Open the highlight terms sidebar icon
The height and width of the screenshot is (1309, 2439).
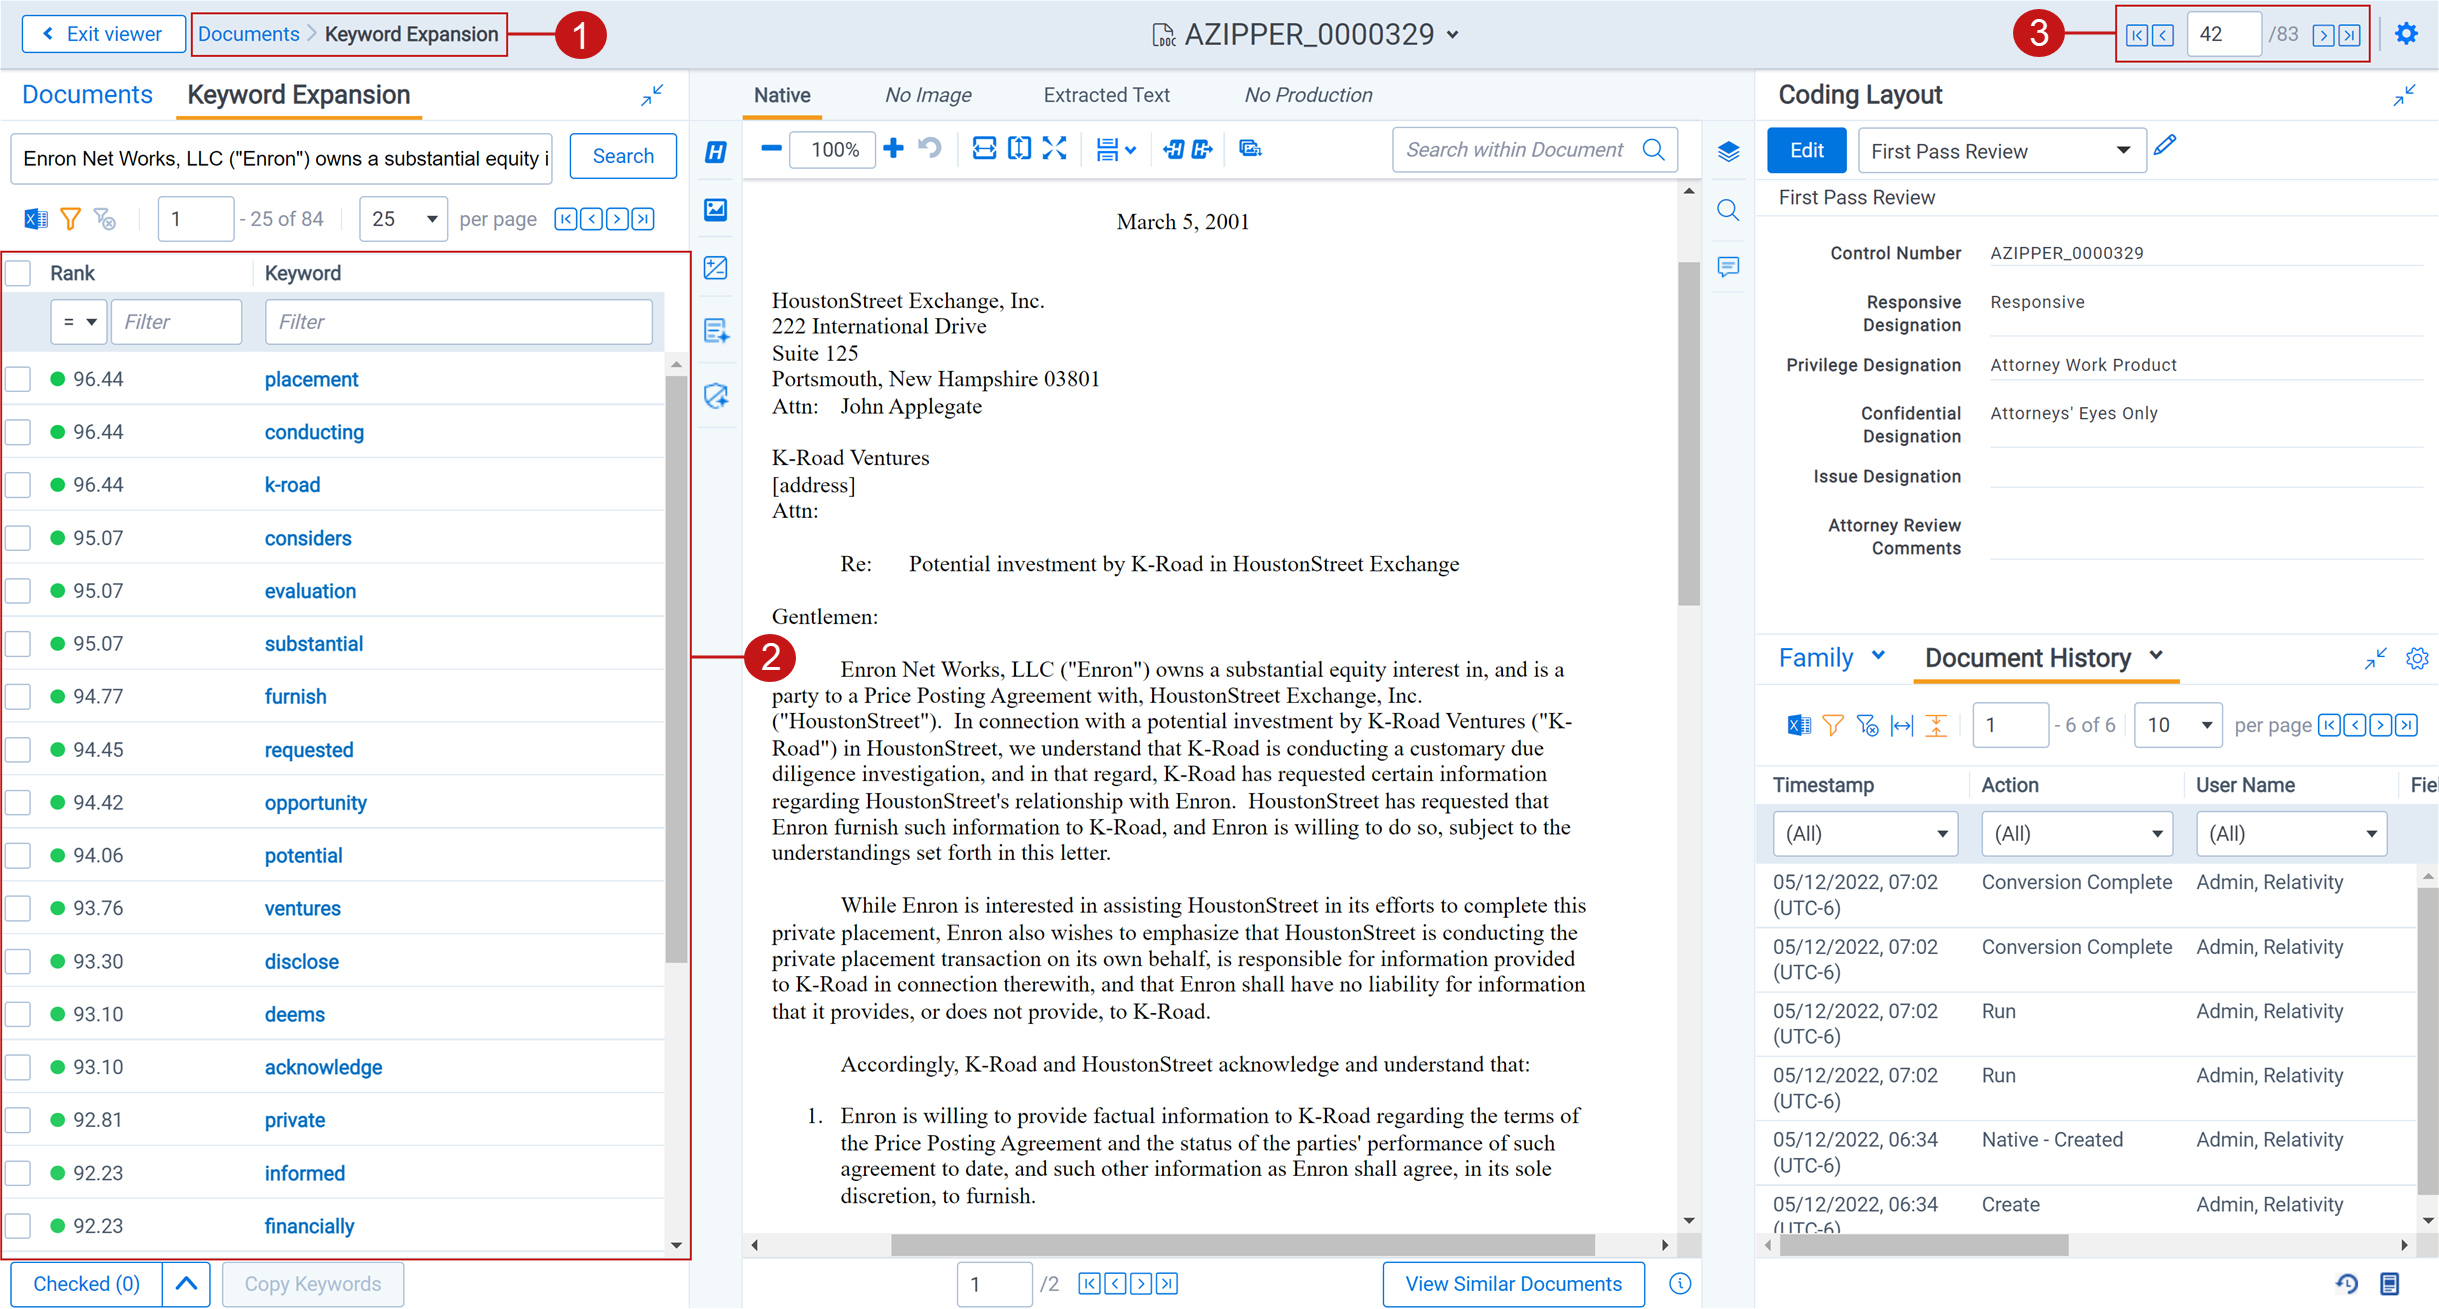point(716,152)
